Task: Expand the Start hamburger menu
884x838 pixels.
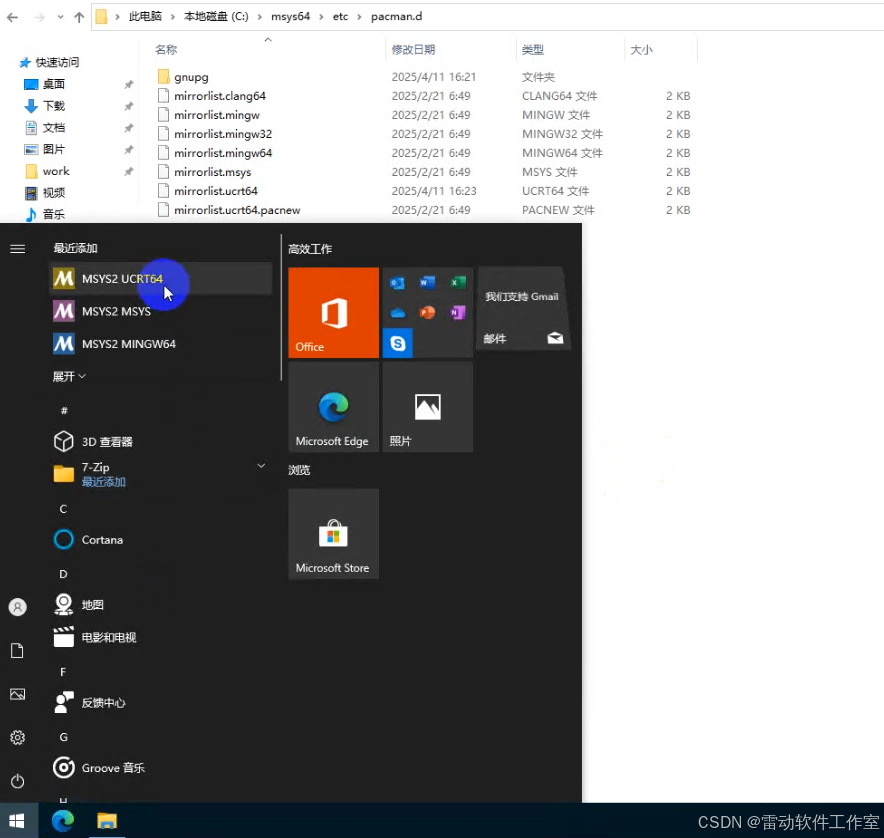Action: tap(17, 249)
